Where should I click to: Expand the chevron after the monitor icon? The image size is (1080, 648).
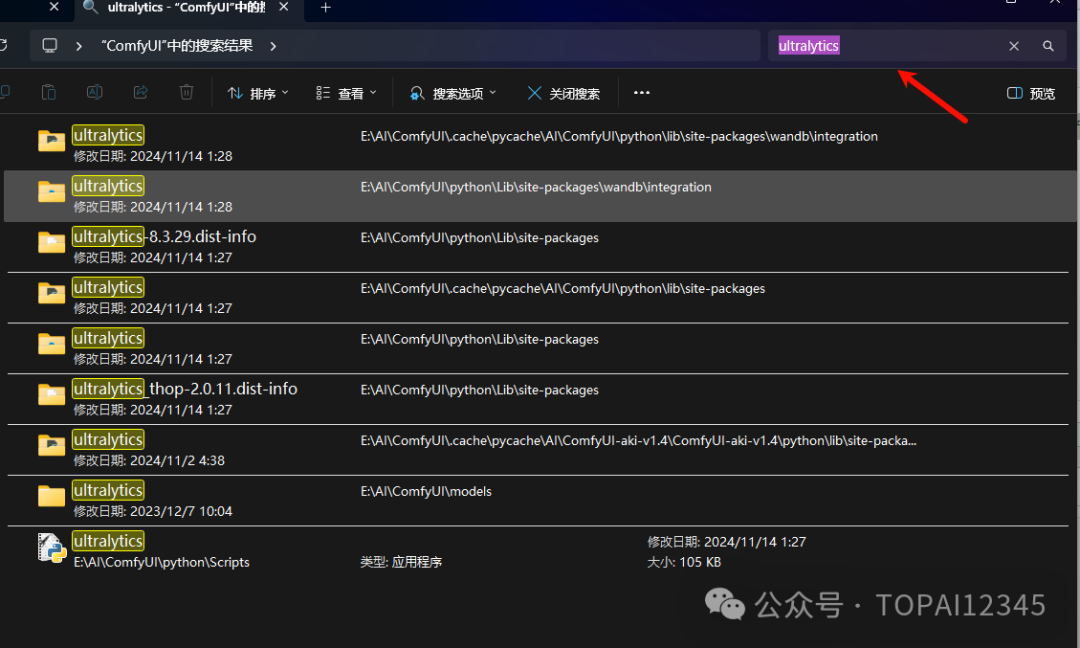(x=79, y=46)
